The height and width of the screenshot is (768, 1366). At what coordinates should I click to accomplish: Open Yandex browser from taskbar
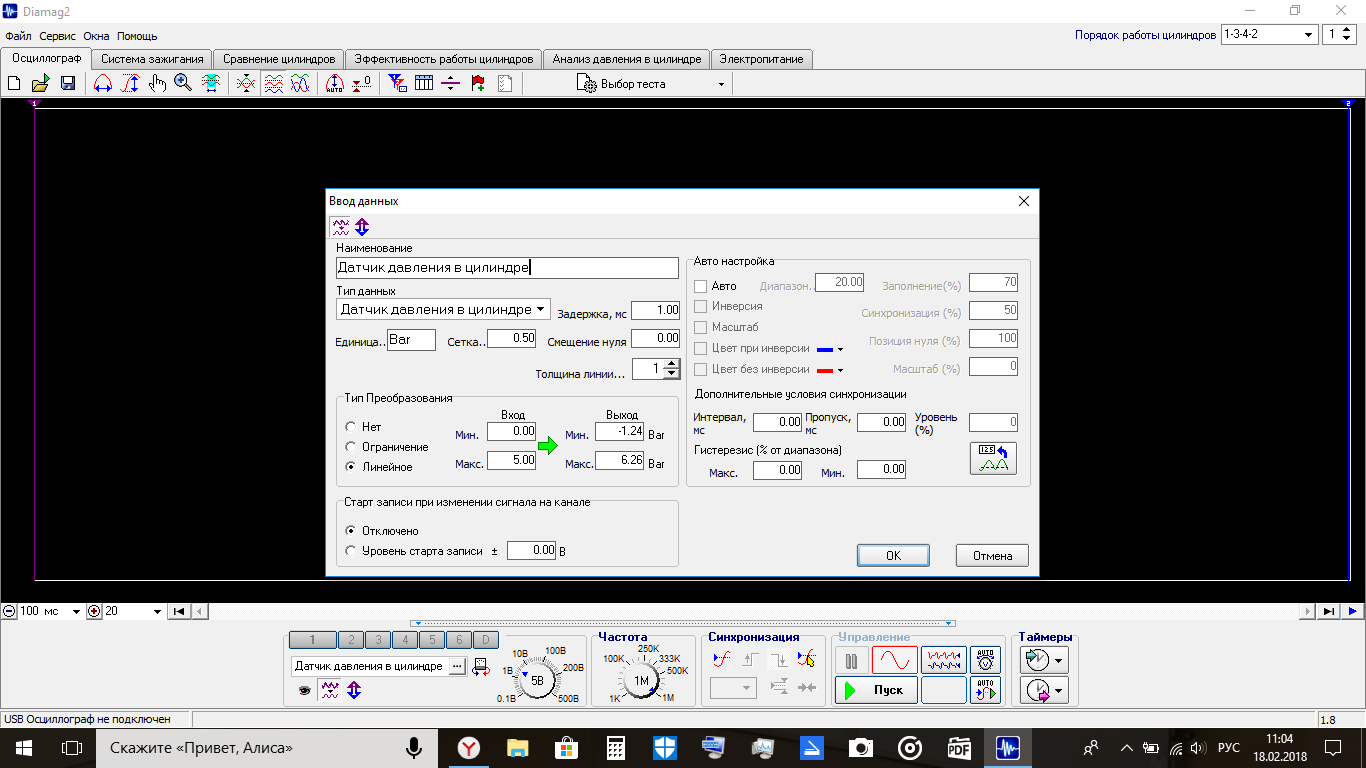point(468,747)
